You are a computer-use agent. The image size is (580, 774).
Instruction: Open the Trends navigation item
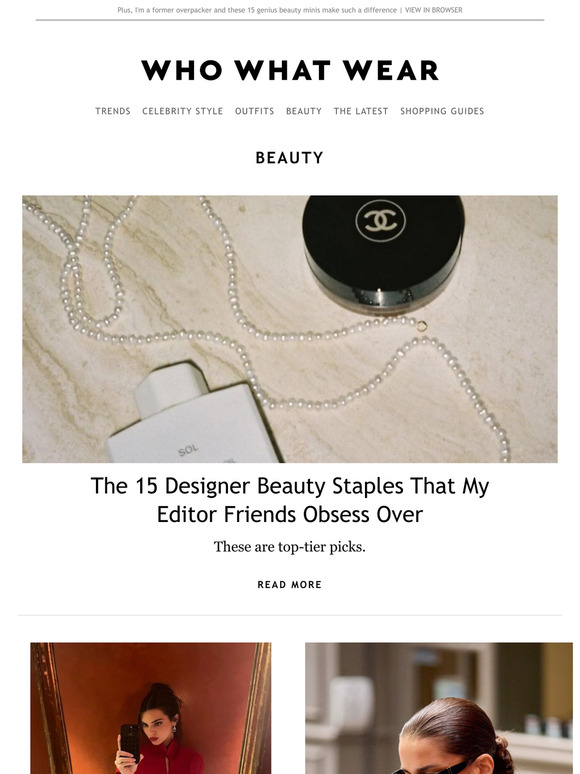coord(113,111)
